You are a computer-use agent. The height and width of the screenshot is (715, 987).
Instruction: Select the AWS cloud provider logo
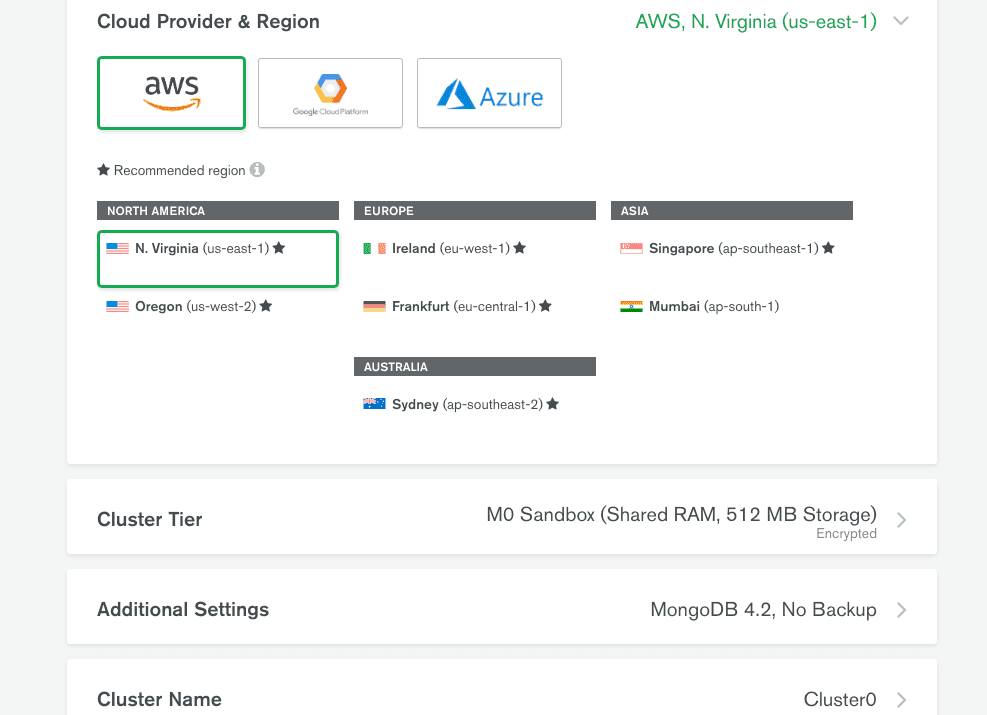pos(171,93)
